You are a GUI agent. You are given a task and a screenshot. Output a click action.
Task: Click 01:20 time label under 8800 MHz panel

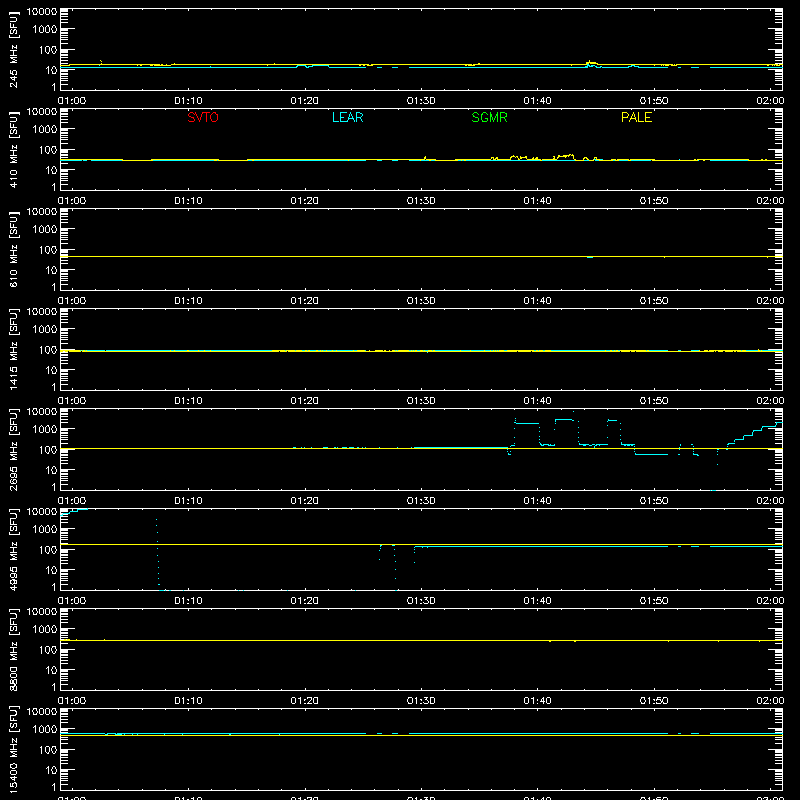point(305,701)
